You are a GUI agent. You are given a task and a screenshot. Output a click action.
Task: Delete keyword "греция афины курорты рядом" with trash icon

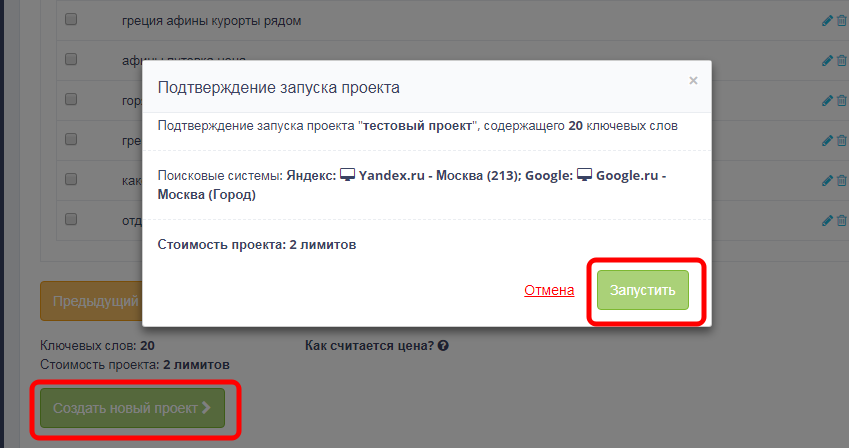(x=840, y=20)
